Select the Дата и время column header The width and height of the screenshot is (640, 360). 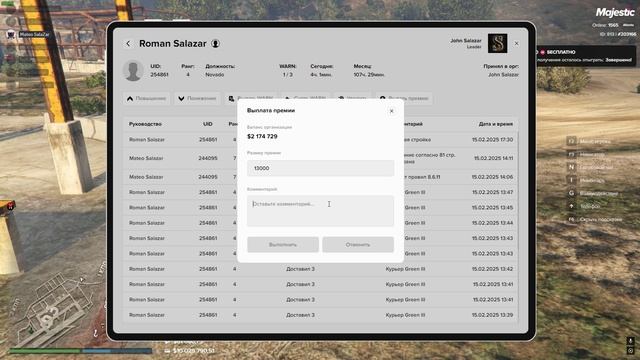pos(496,124)
